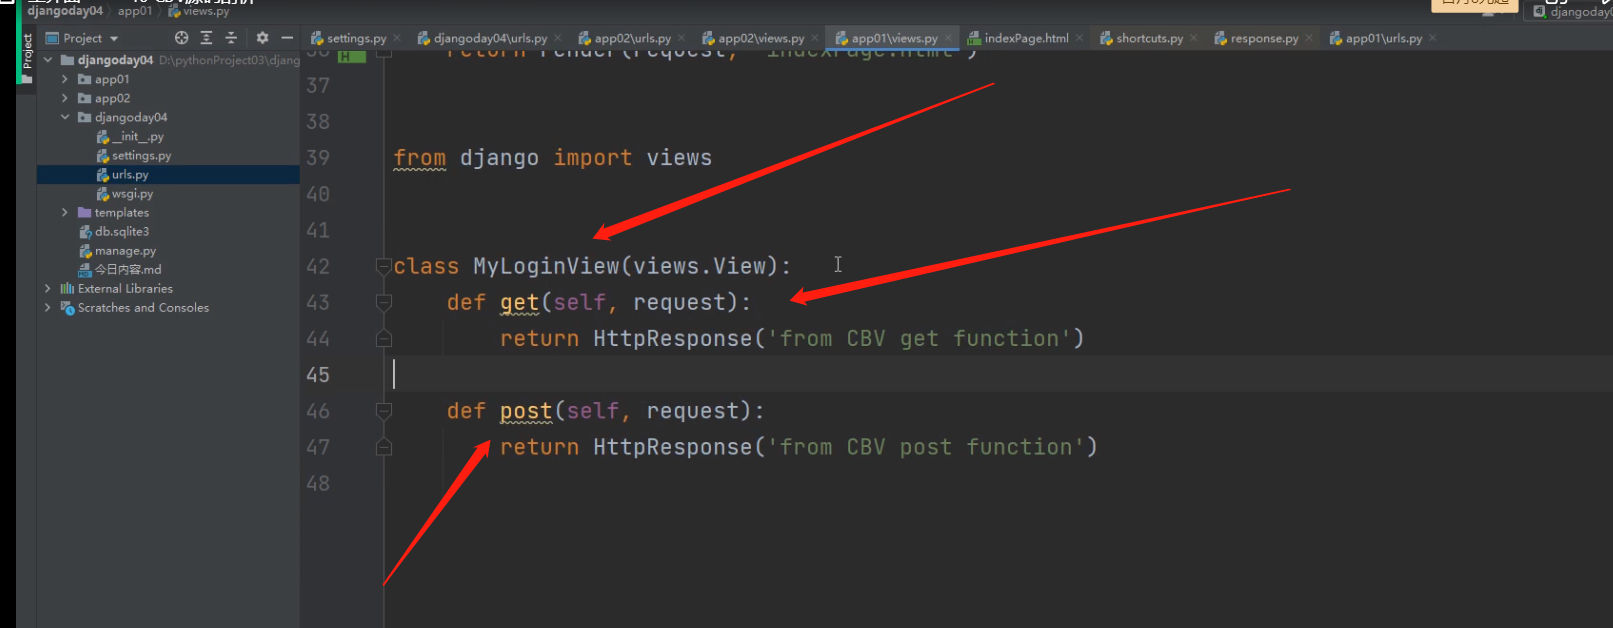
Task: Click the 'from django import views' line
Action: pyautogui.click(x=553, y=158)
